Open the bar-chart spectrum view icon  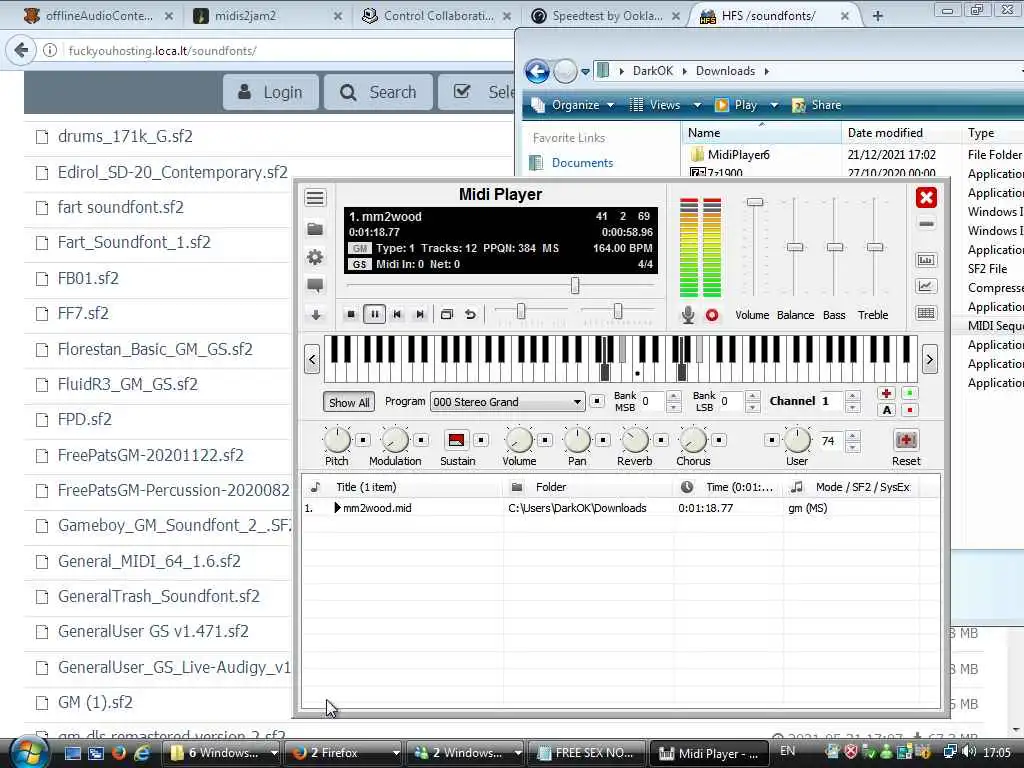click(x=925, y=260)
